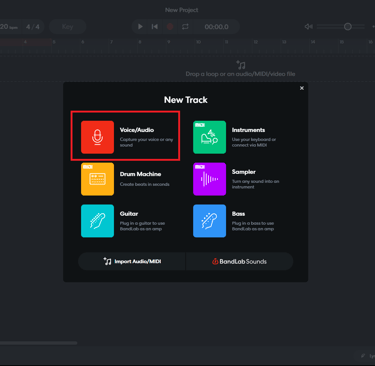This screenshot has height=366, width=375.
Task: Click bar 12 on the timeline ruler
Action: pyautogui.click(x=256, y=42)
